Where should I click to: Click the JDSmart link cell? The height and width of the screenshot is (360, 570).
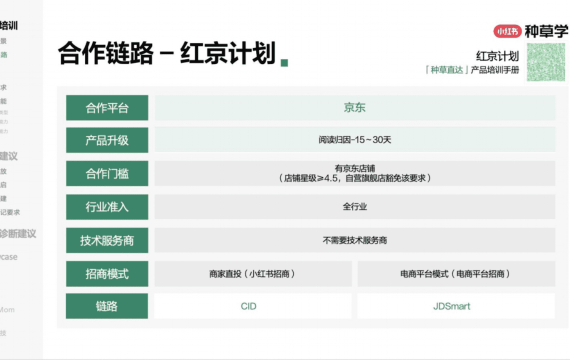click(456, 306)
